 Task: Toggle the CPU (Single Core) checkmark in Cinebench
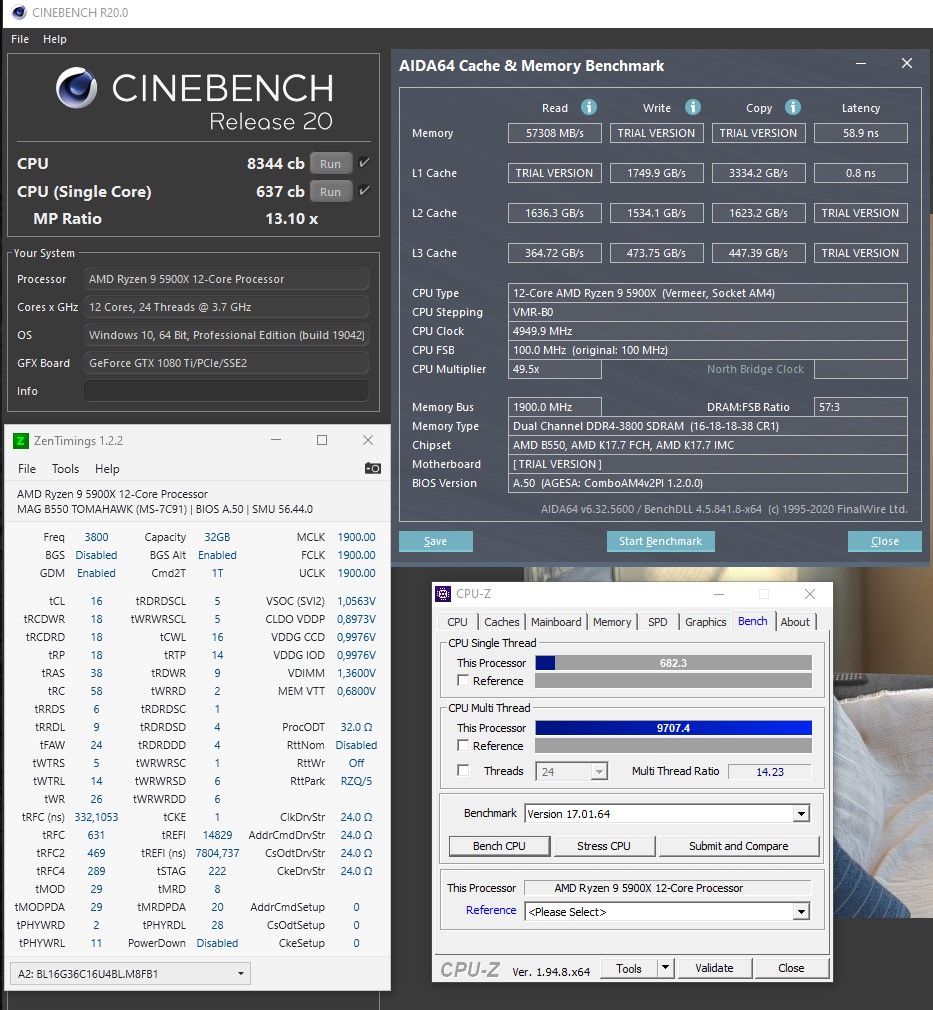click(x=364, y=191)
